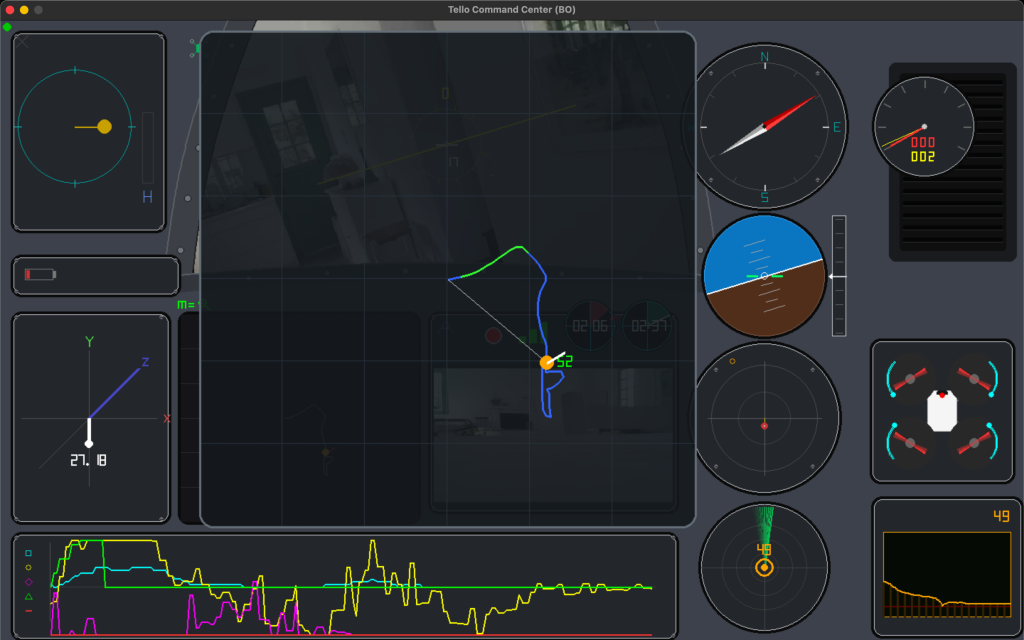Click the drone propeller status icon
The image size is (1024, 640).
pos(942,410)
